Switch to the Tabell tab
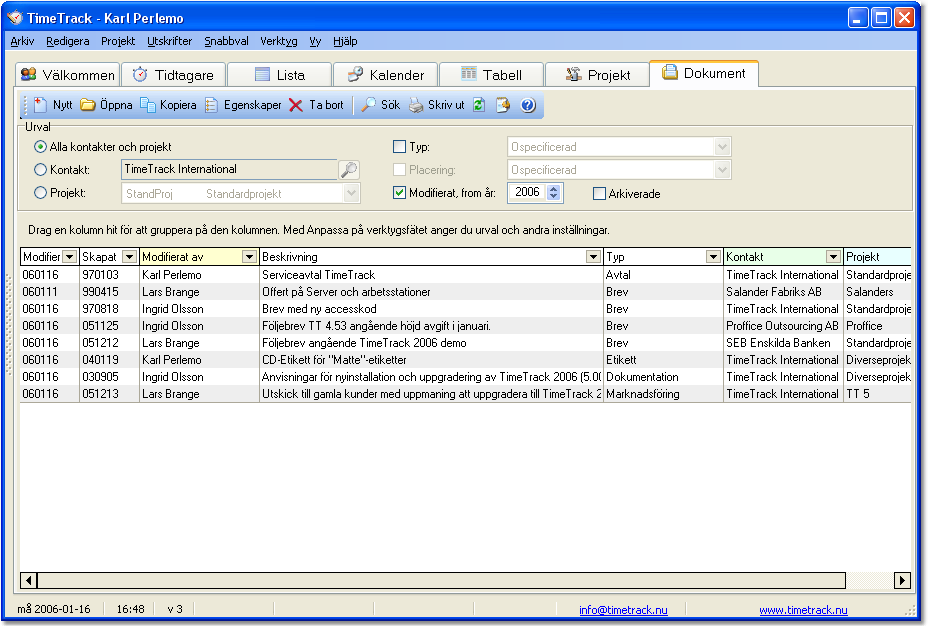928x628 pixels. point(491,75)
